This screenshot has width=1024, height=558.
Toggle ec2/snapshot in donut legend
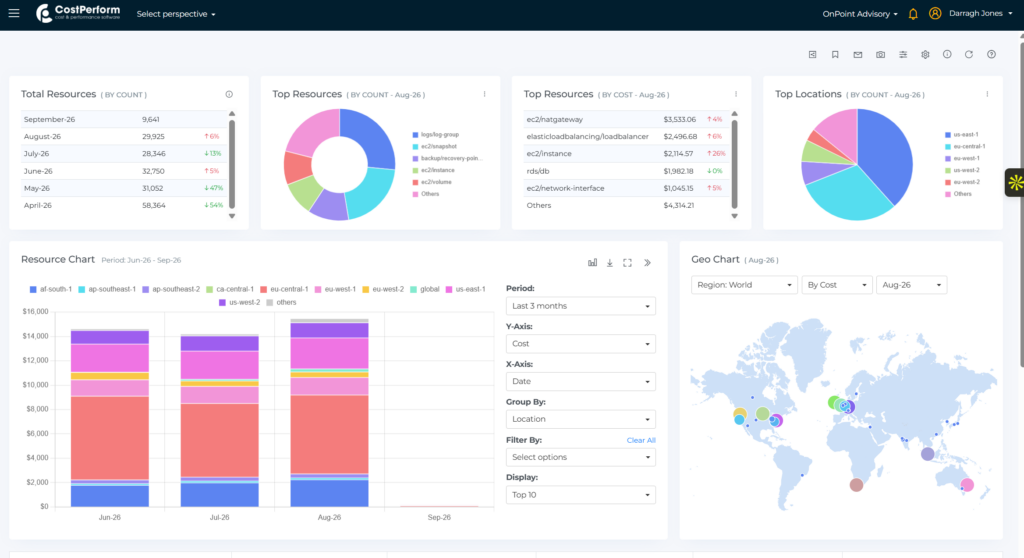coord(434,146)
